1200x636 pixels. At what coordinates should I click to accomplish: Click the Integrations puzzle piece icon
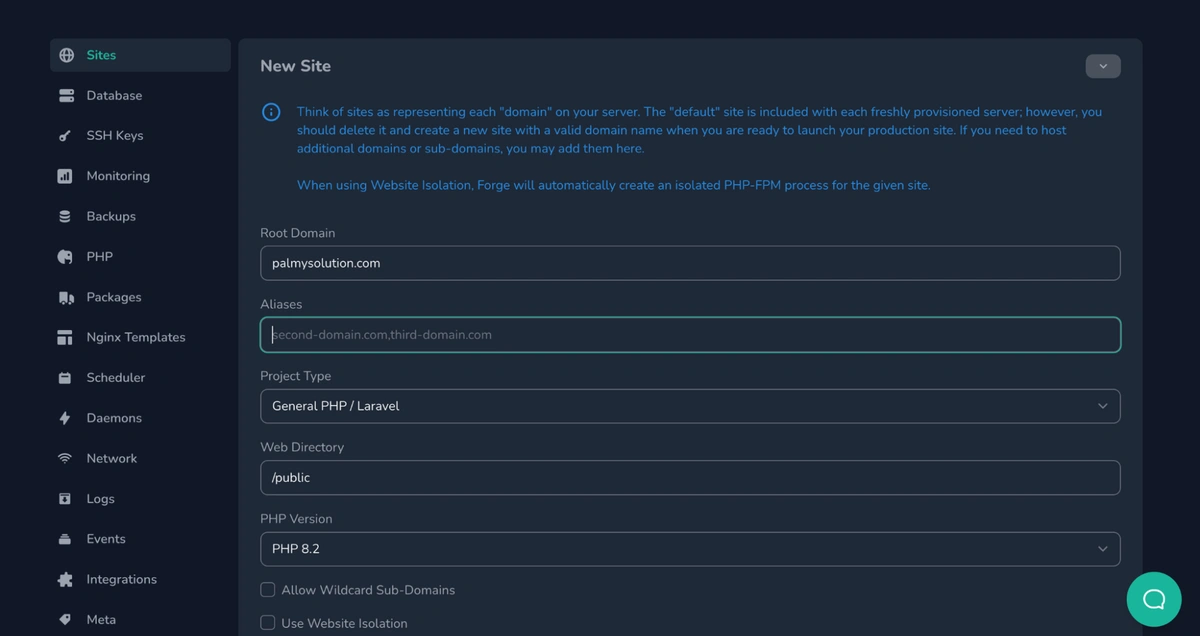tap(65, 579)
